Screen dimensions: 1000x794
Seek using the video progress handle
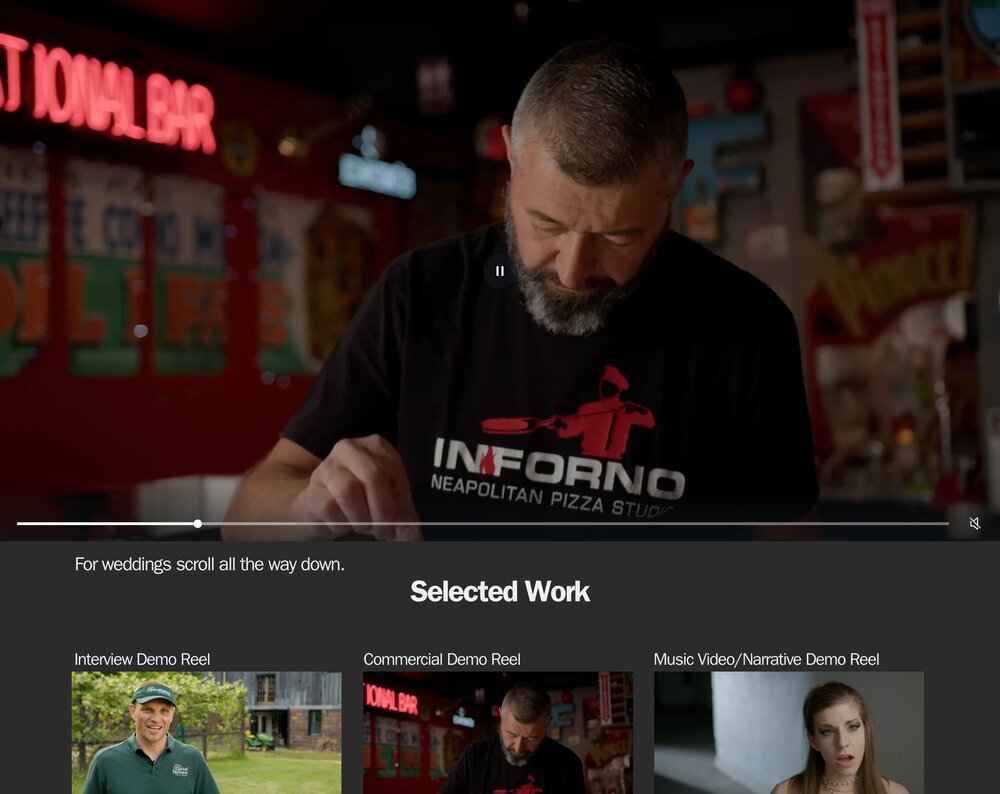pyautogui.click(x=198, y=524)
